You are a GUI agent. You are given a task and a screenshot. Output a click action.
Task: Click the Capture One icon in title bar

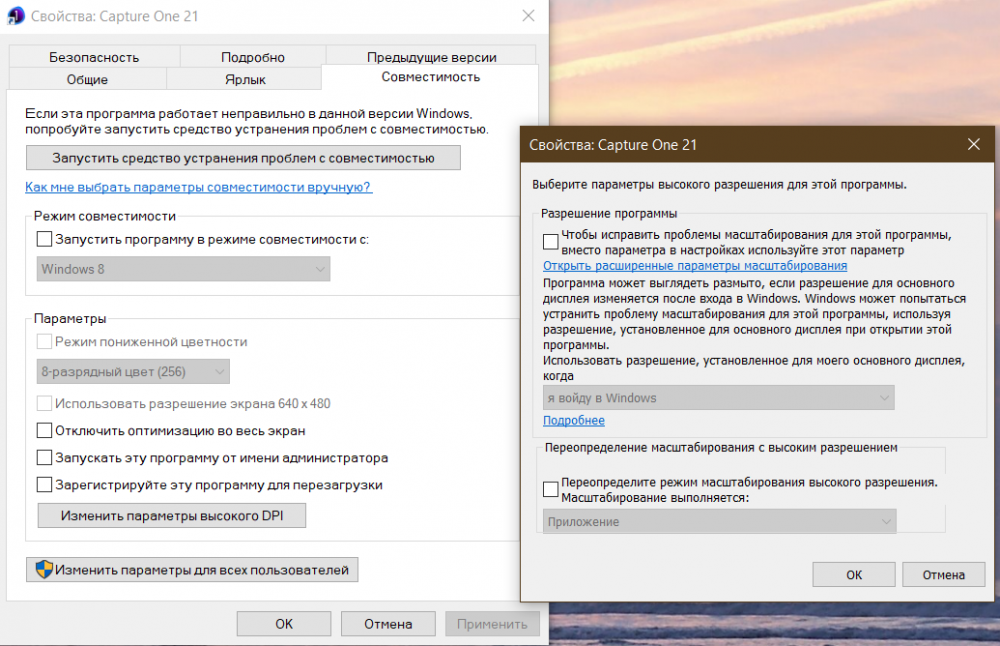(x=15, y=15)
